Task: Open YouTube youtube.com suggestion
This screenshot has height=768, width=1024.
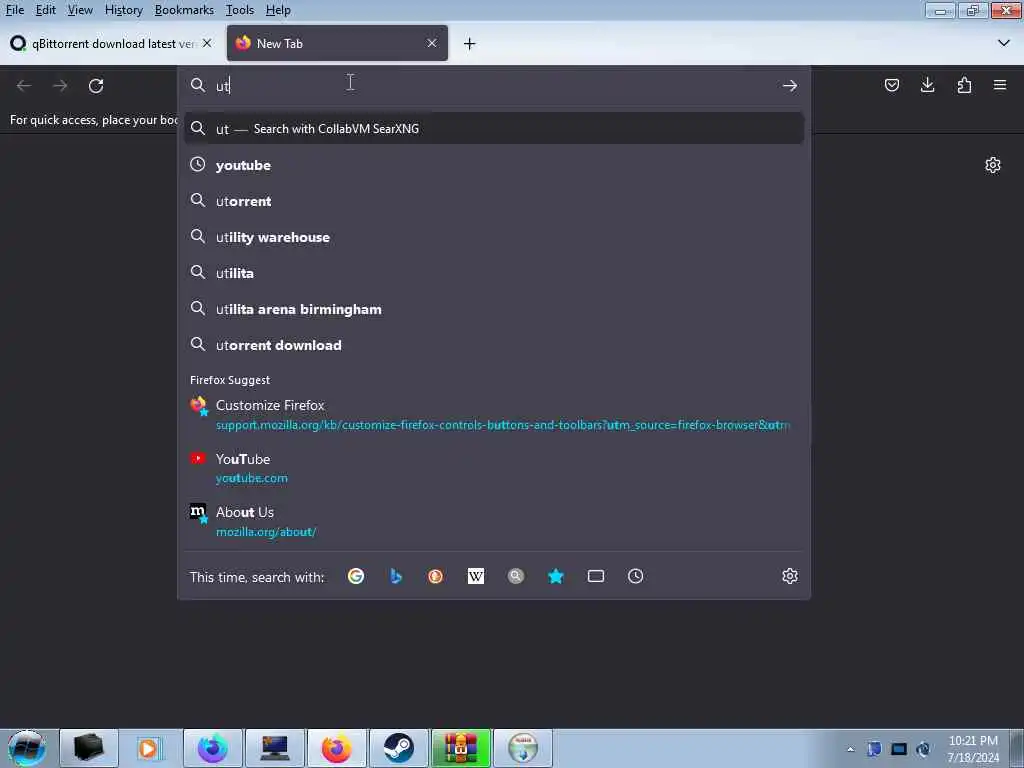Action: 494,468
